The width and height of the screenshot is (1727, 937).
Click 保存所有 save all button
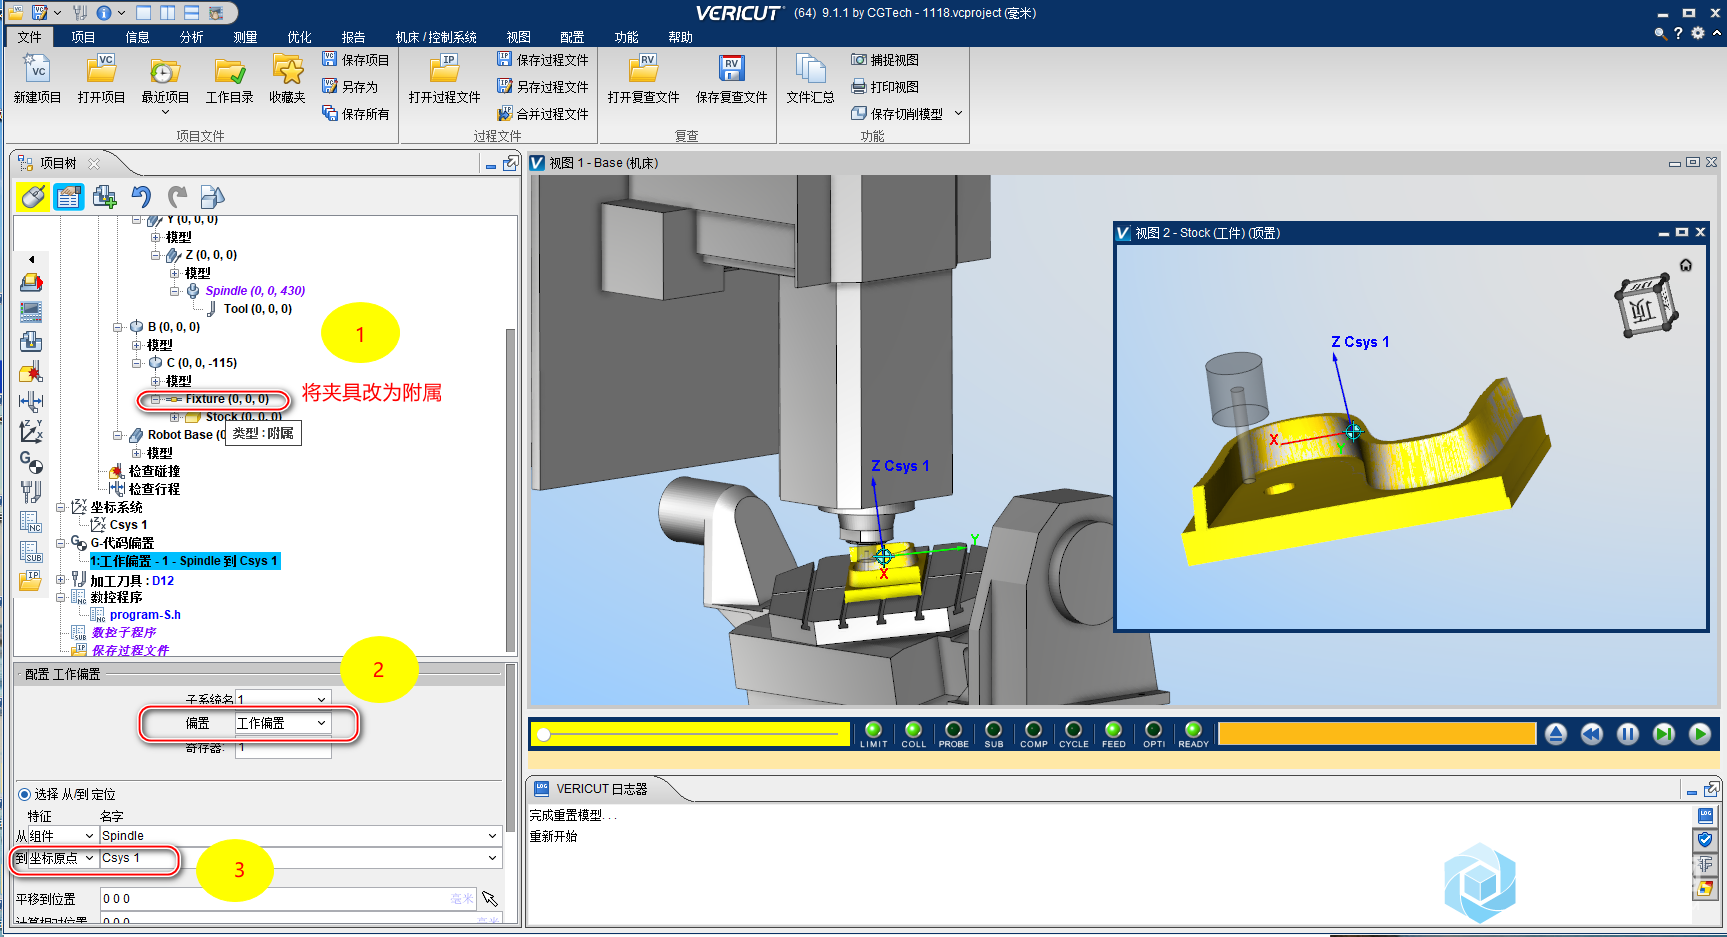click(356, 114)
